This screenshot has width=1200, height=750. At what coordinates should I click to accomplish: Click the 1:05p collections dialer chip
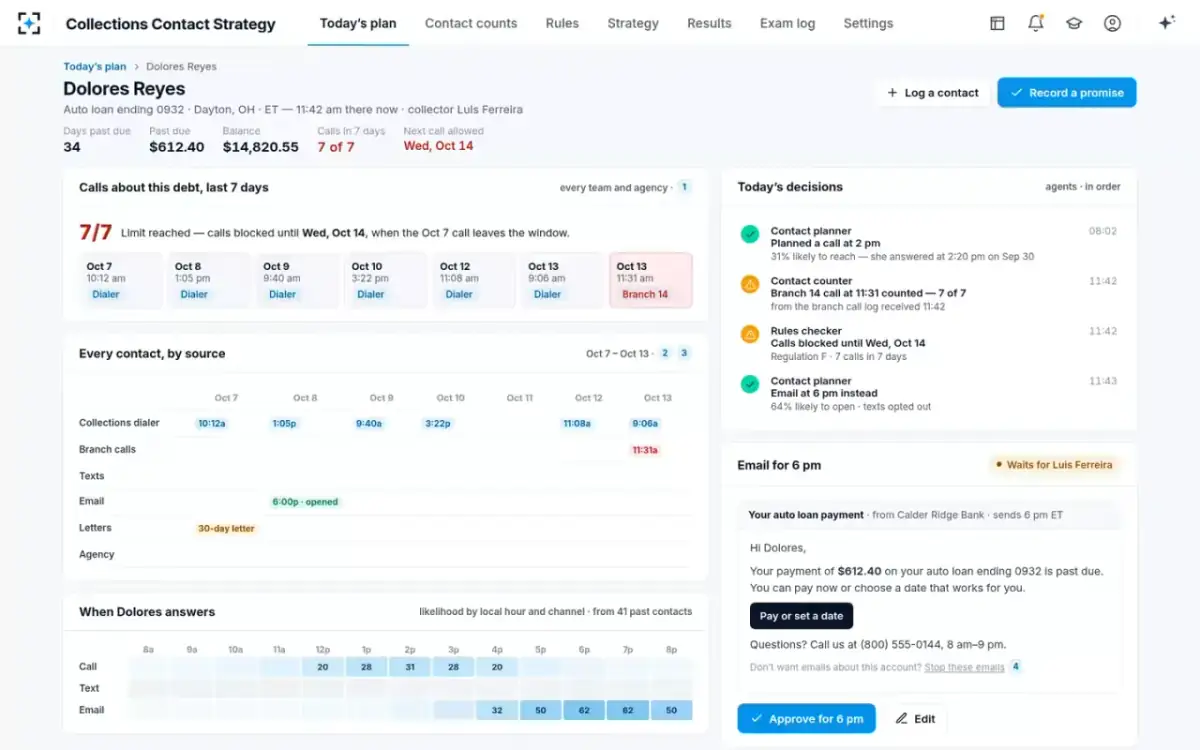pos(284,423)
